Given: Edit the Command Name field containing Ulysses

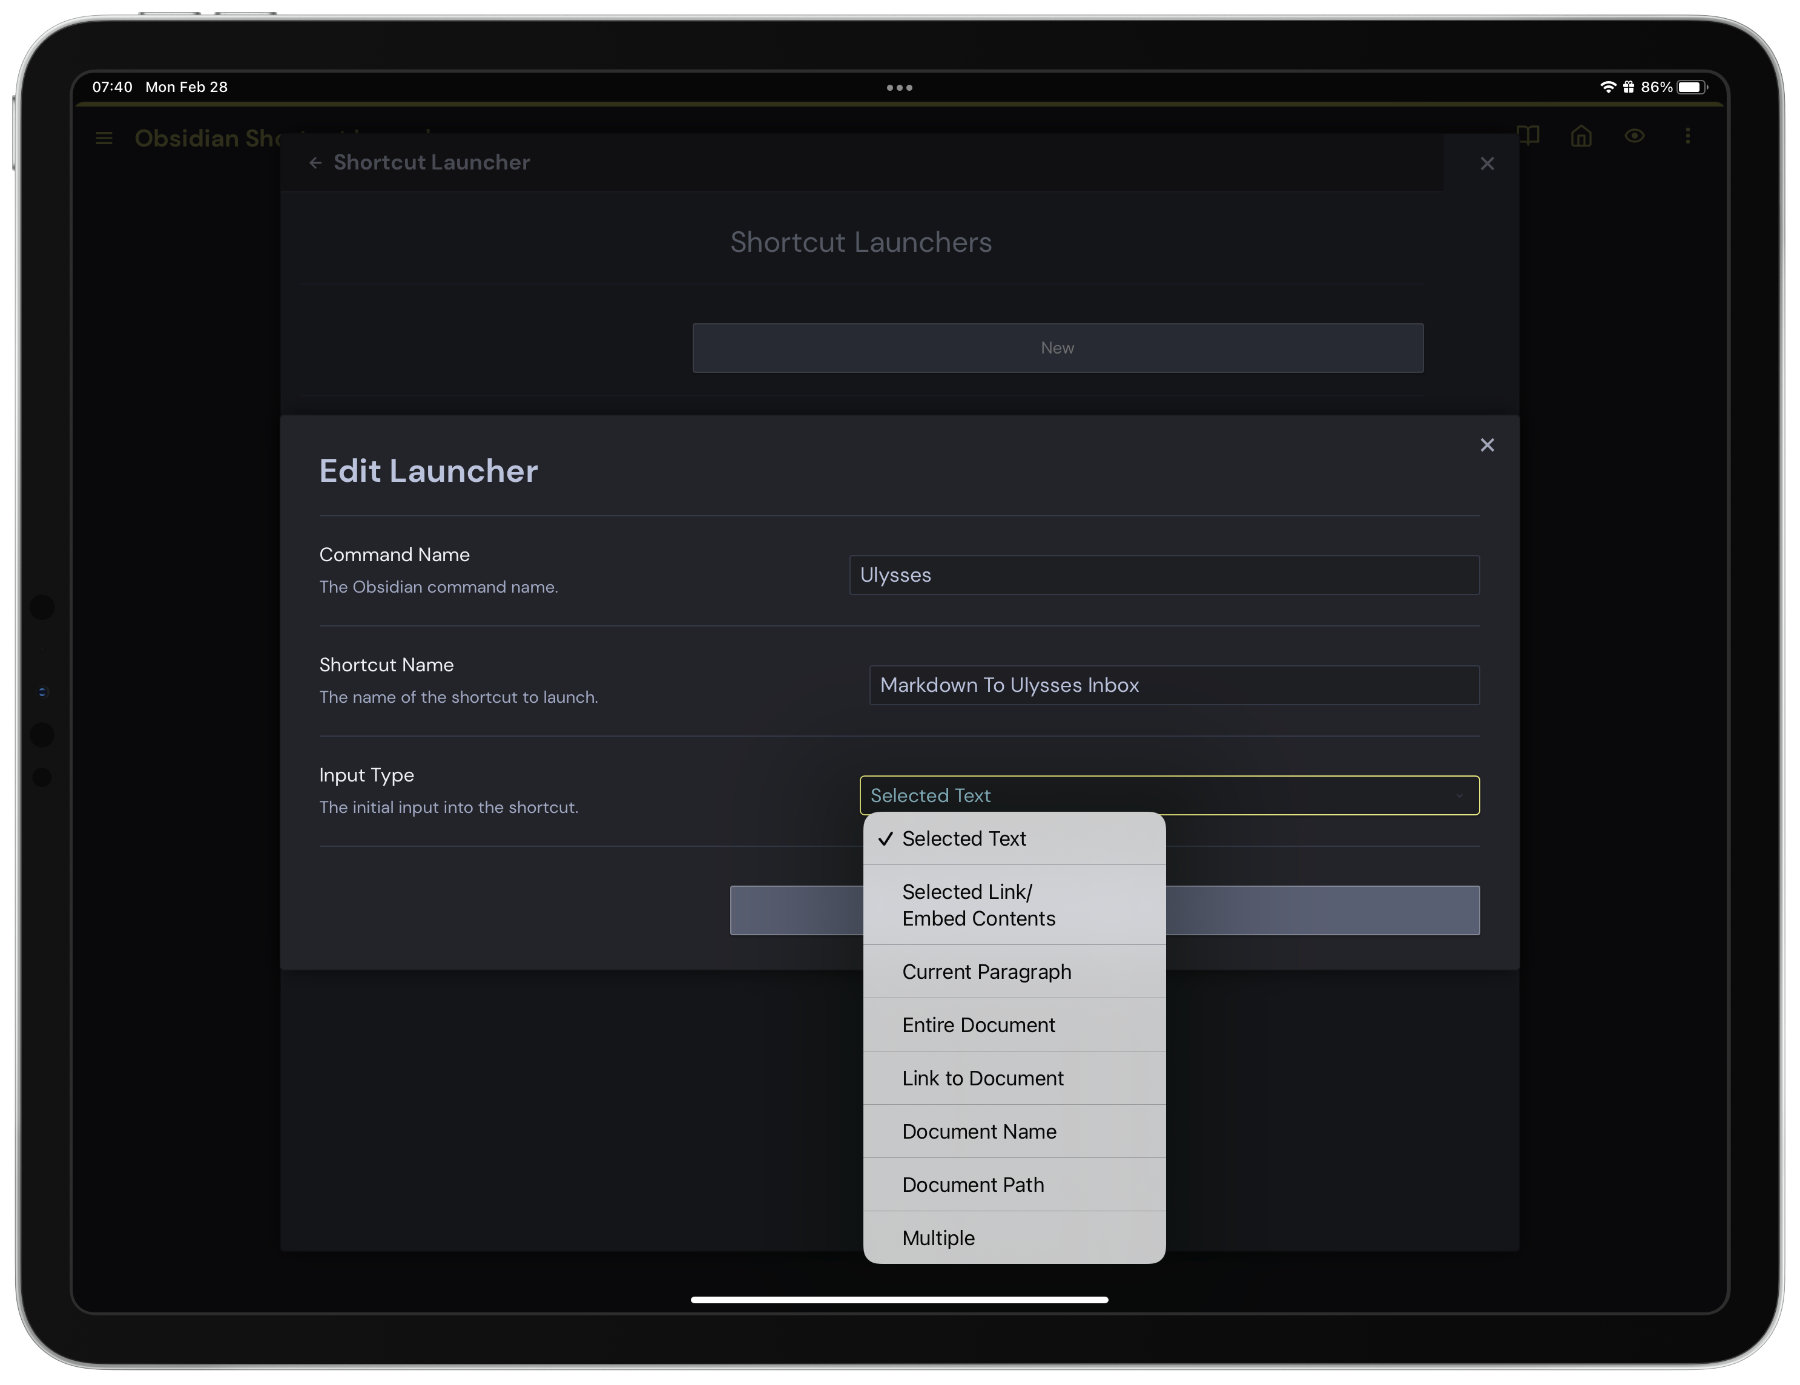Looking at the screenshot, I should point(1163,575).
